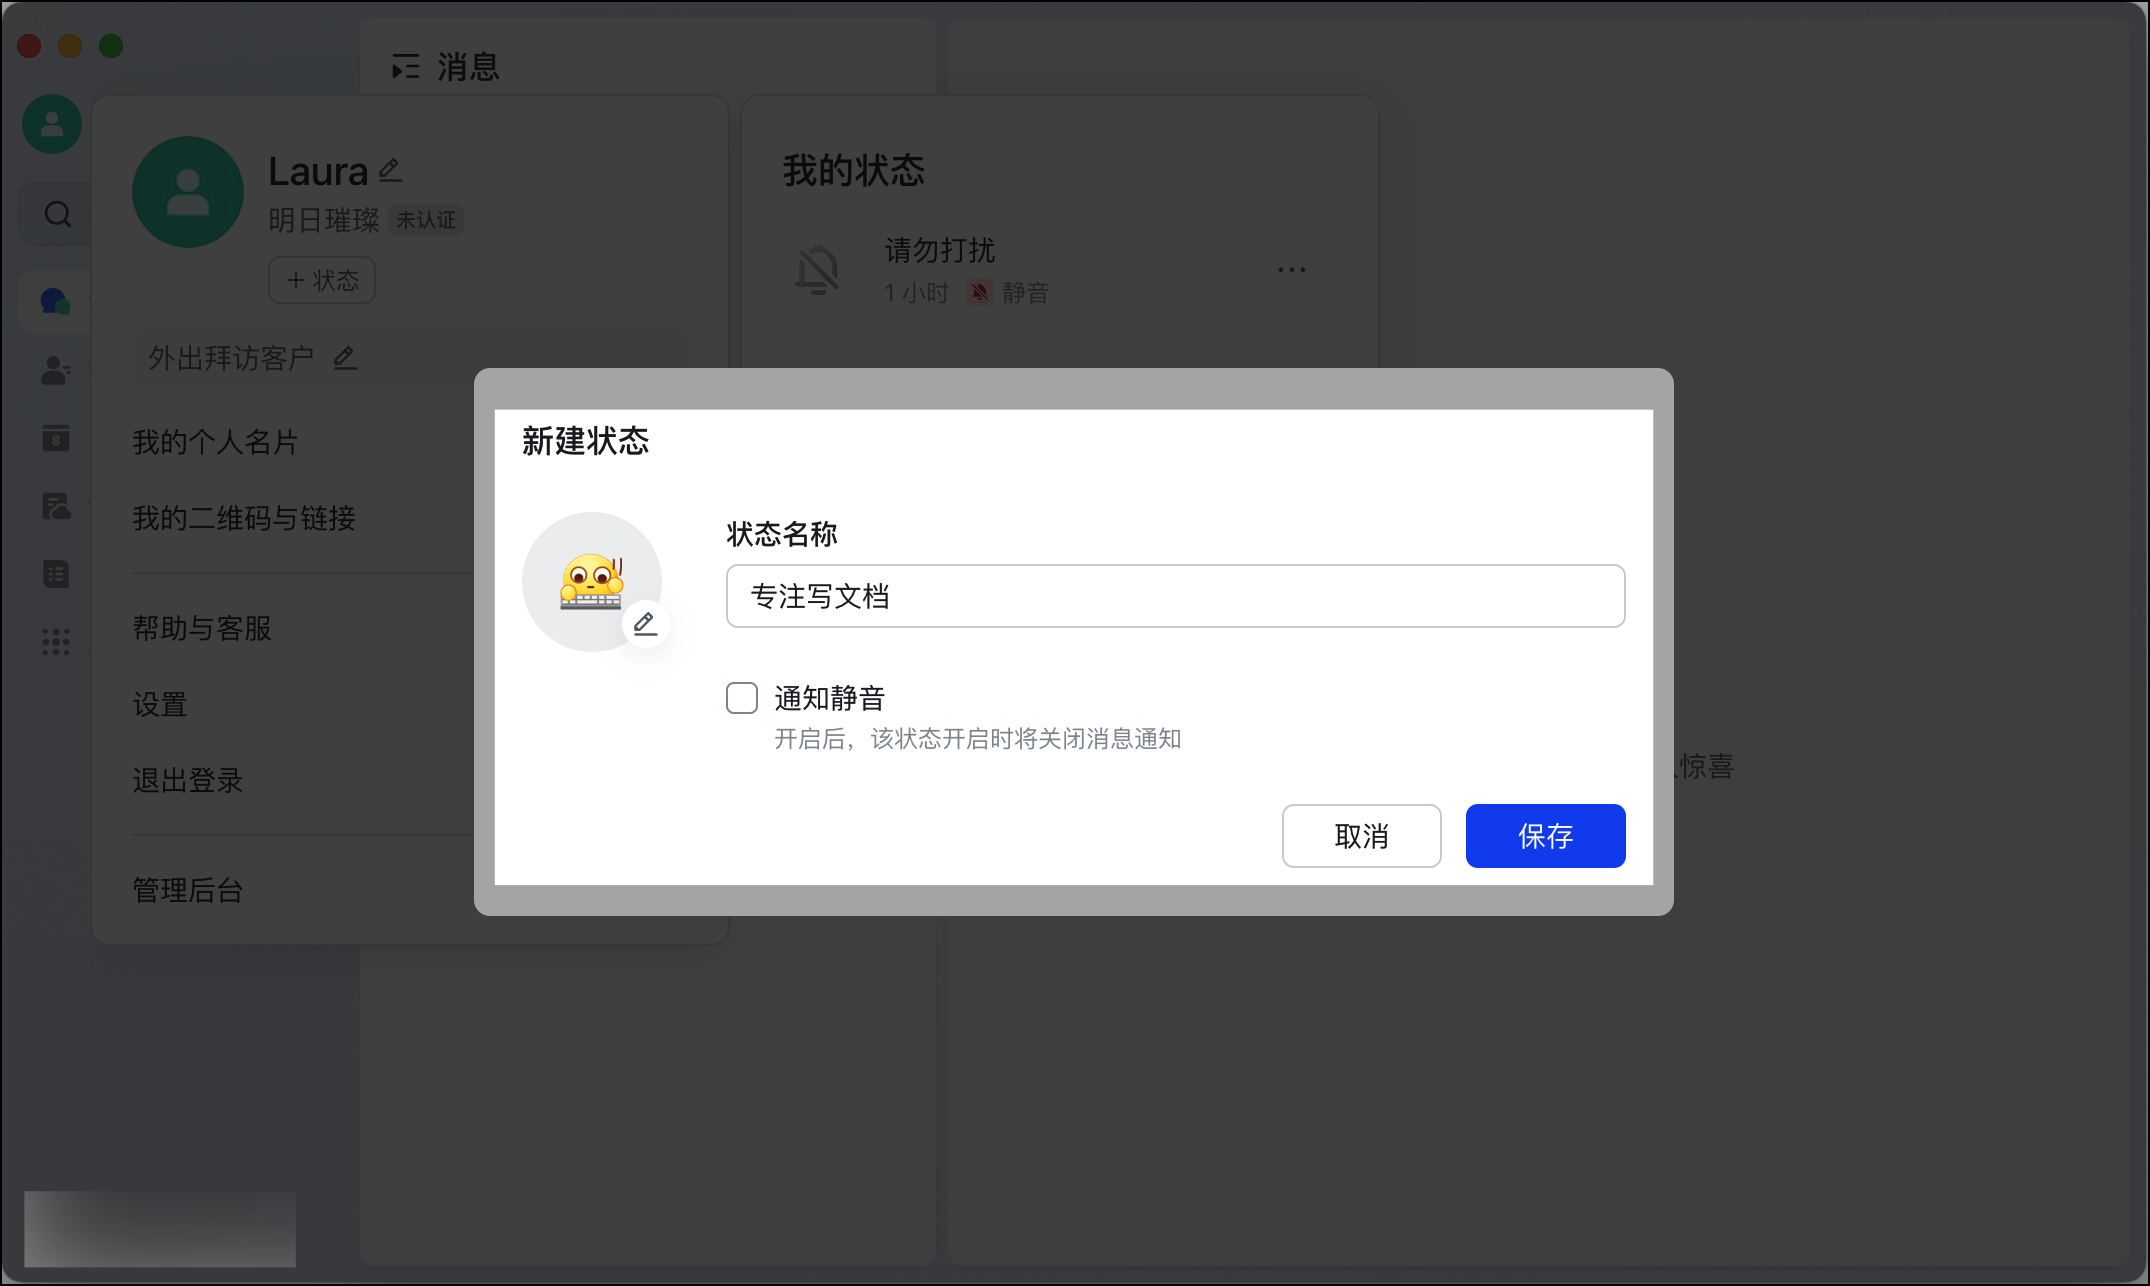Open more options for the 请勿打扰 status

pyautogui.click(x=1291, y=268)
